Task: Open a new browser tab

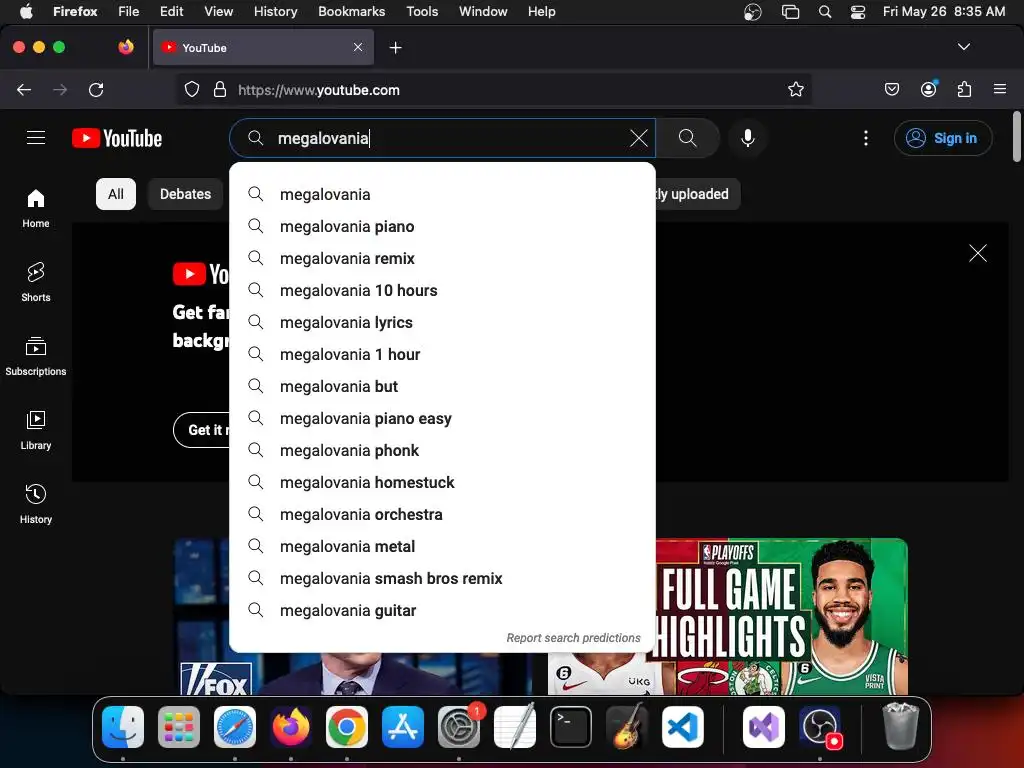Action: [395, 48]
